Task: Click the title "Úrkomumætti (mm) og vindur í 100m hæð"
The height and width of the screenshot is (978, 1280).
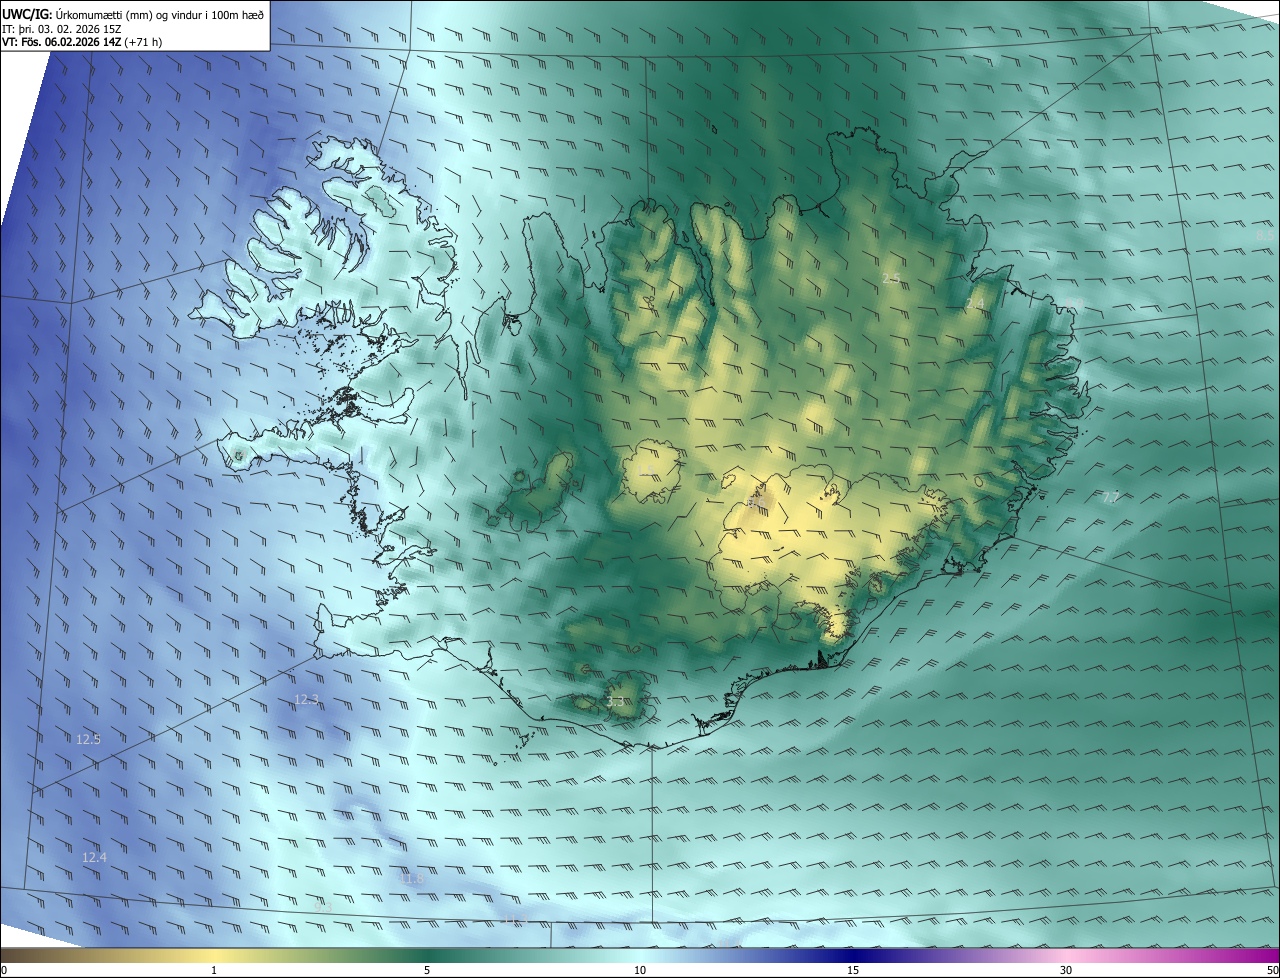Action: [x=159, y=14]
